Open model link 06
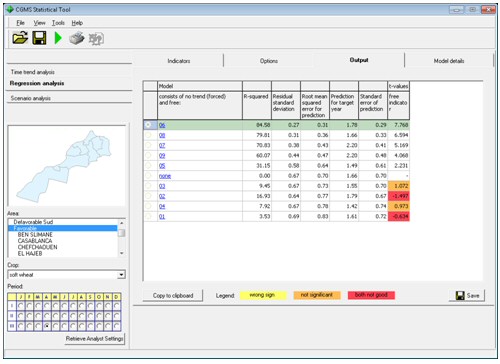The width and height of the screenshot is (500, 364). tap(162, 125)
